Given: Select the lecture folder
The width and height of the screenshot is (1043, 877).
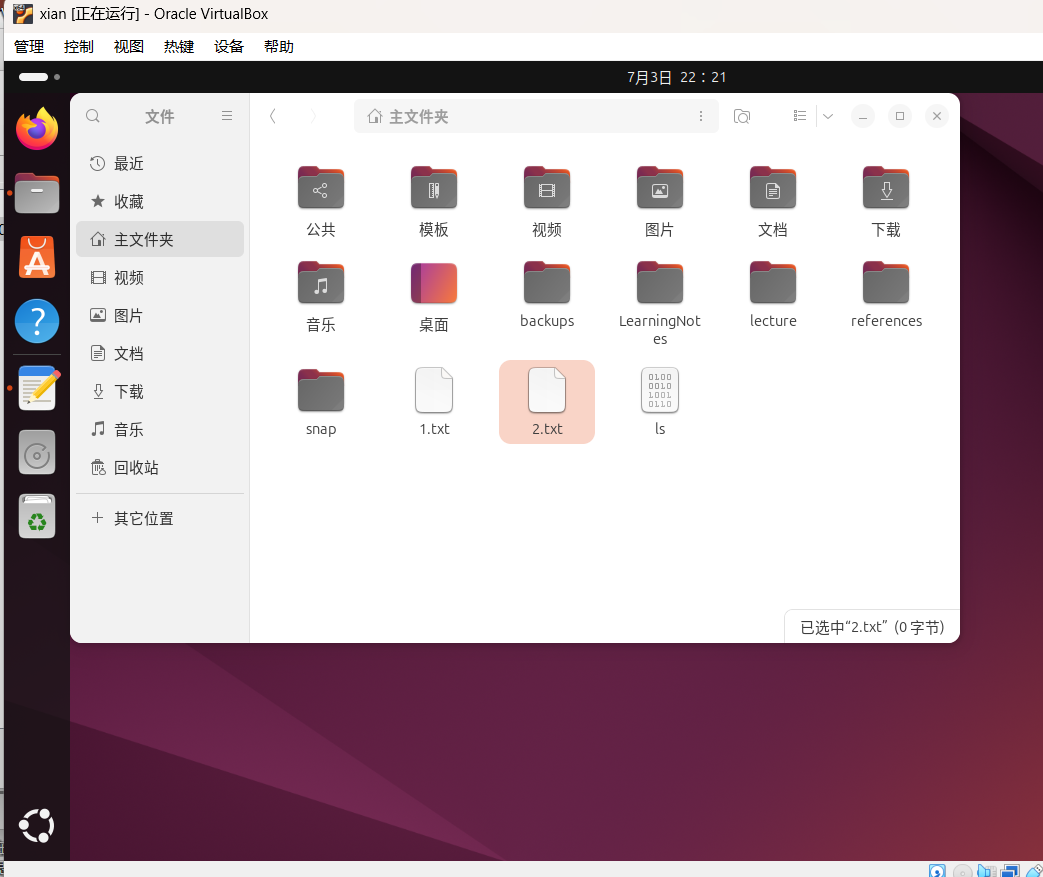Looking at the screenshot, I should tap(773, 295).
